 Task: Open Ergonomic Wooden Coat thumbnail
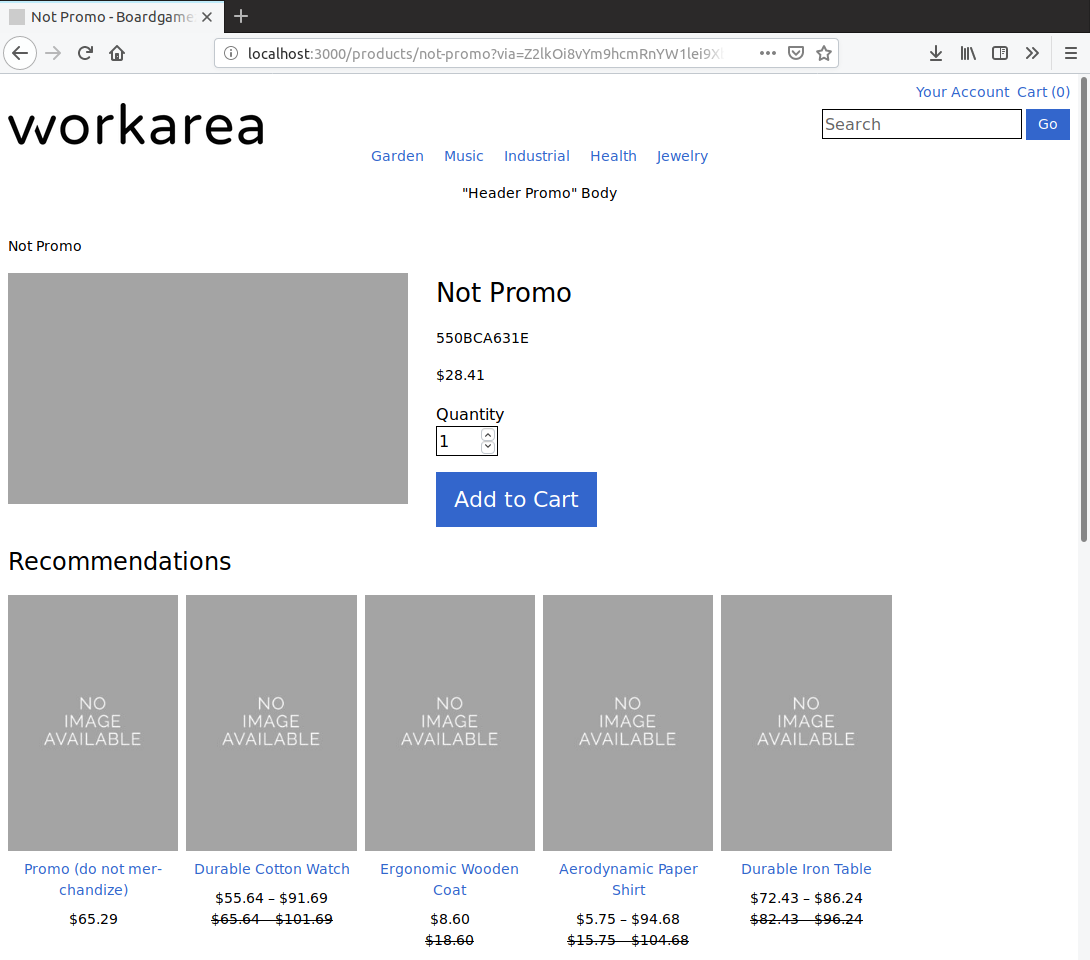click(x=450, y=722)
